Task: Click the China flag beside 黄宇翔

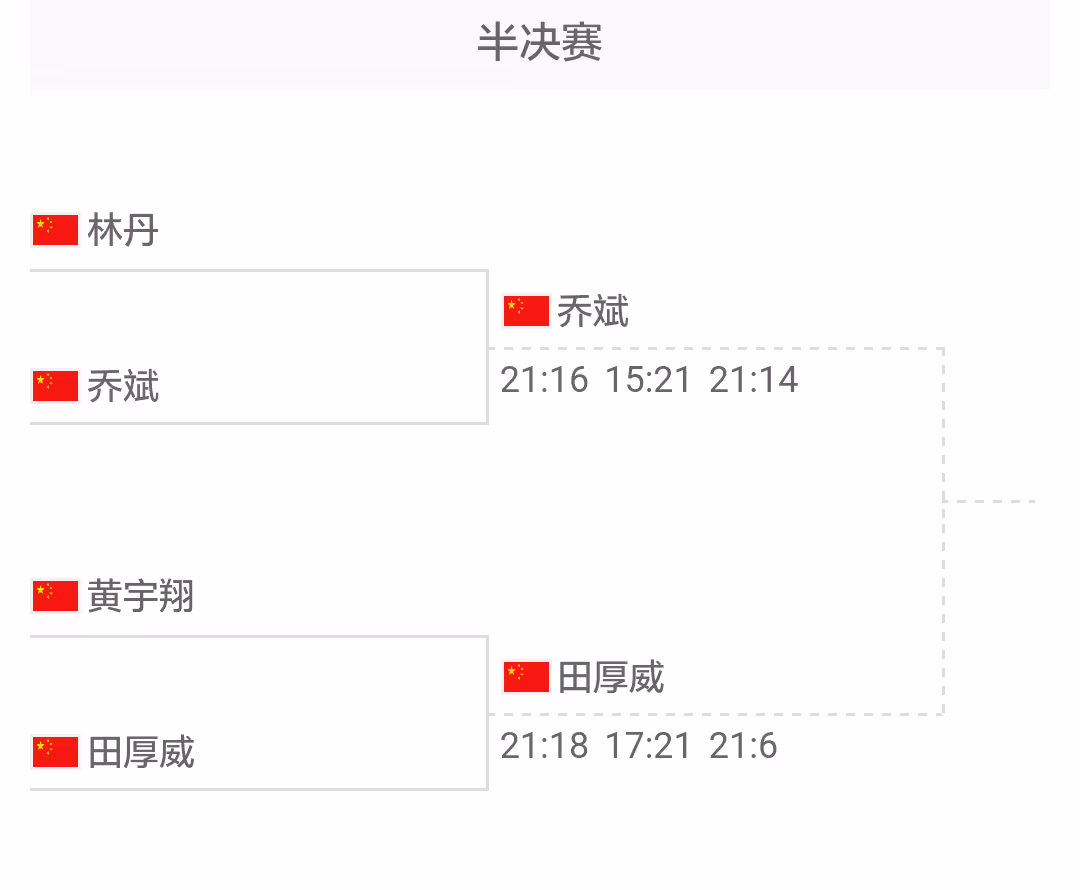Action: 55,596
